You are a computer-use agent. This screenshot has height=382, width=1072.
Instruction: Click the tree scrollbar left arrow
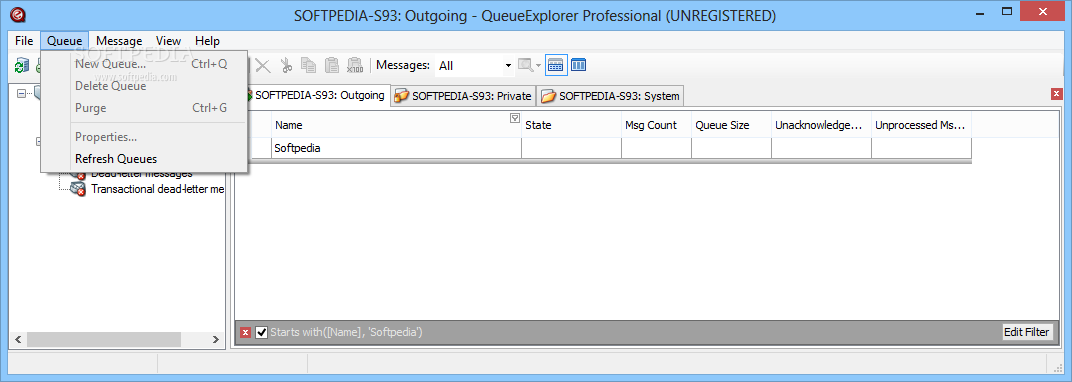point(18,339)
